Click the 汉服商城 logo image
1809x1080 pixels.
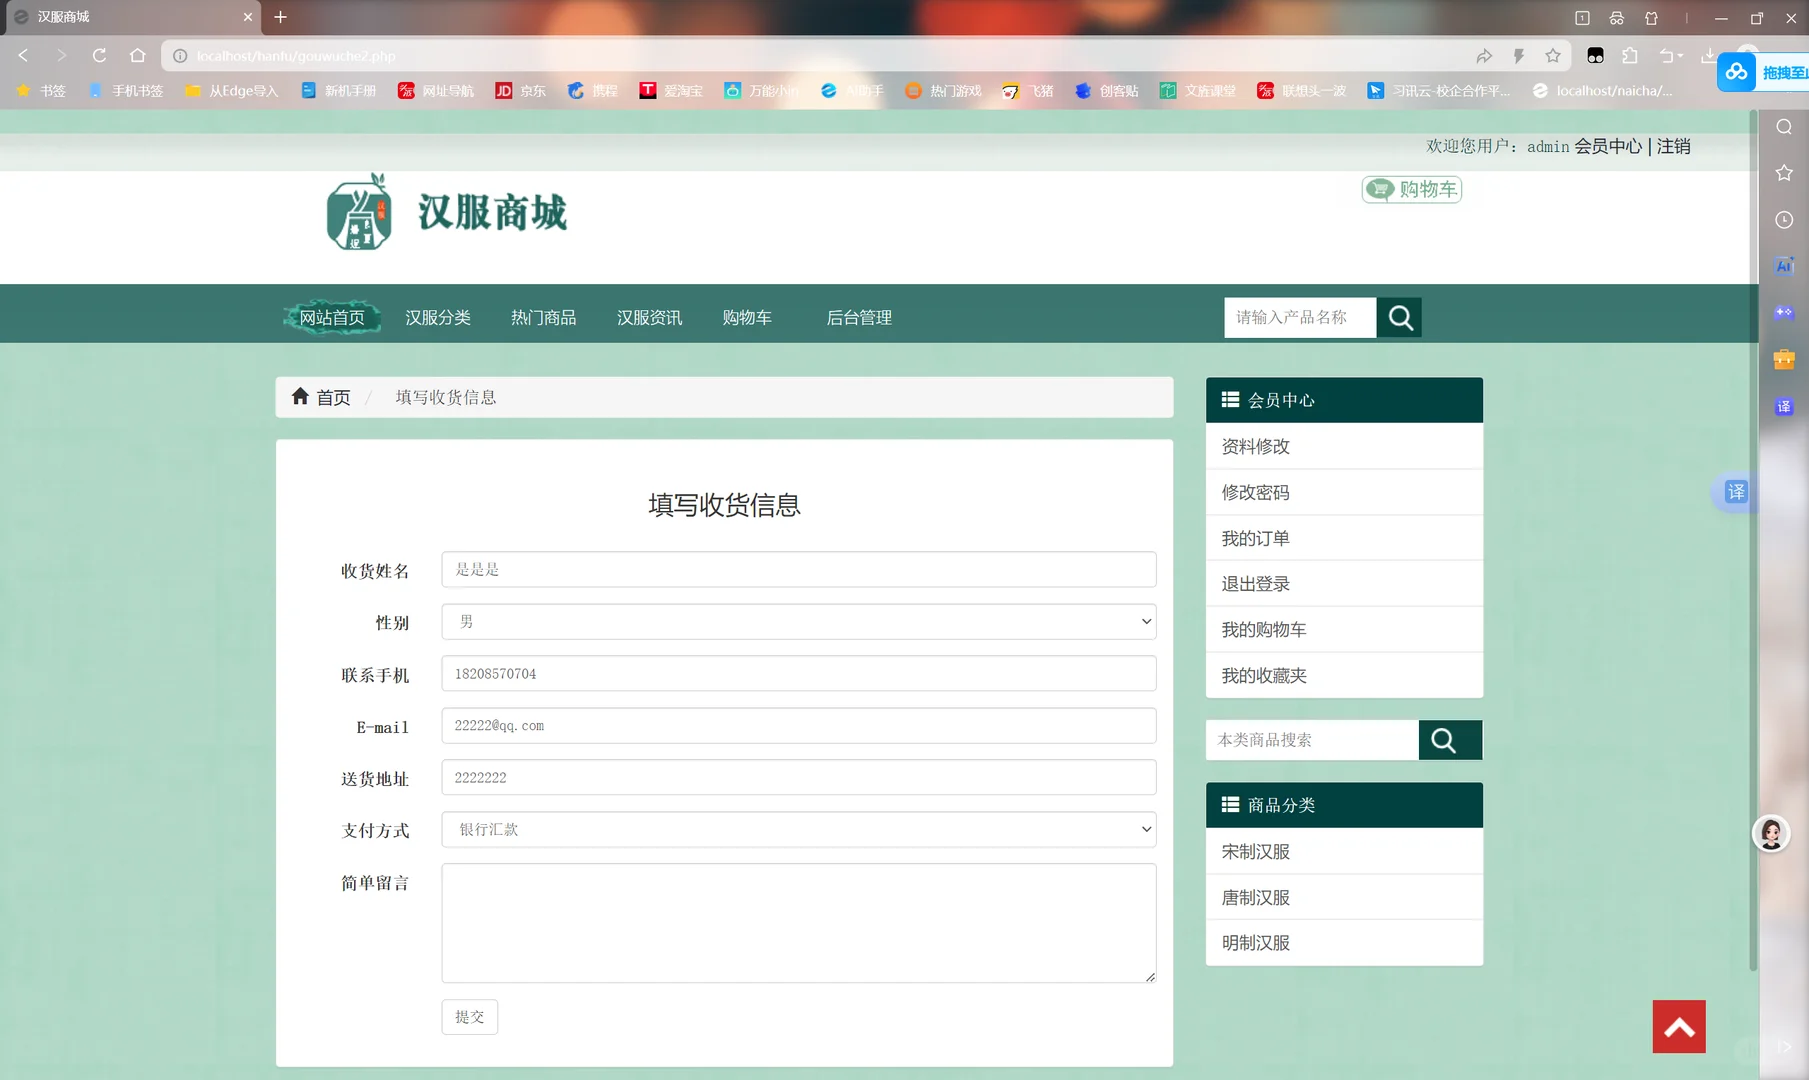click(447, 212)
